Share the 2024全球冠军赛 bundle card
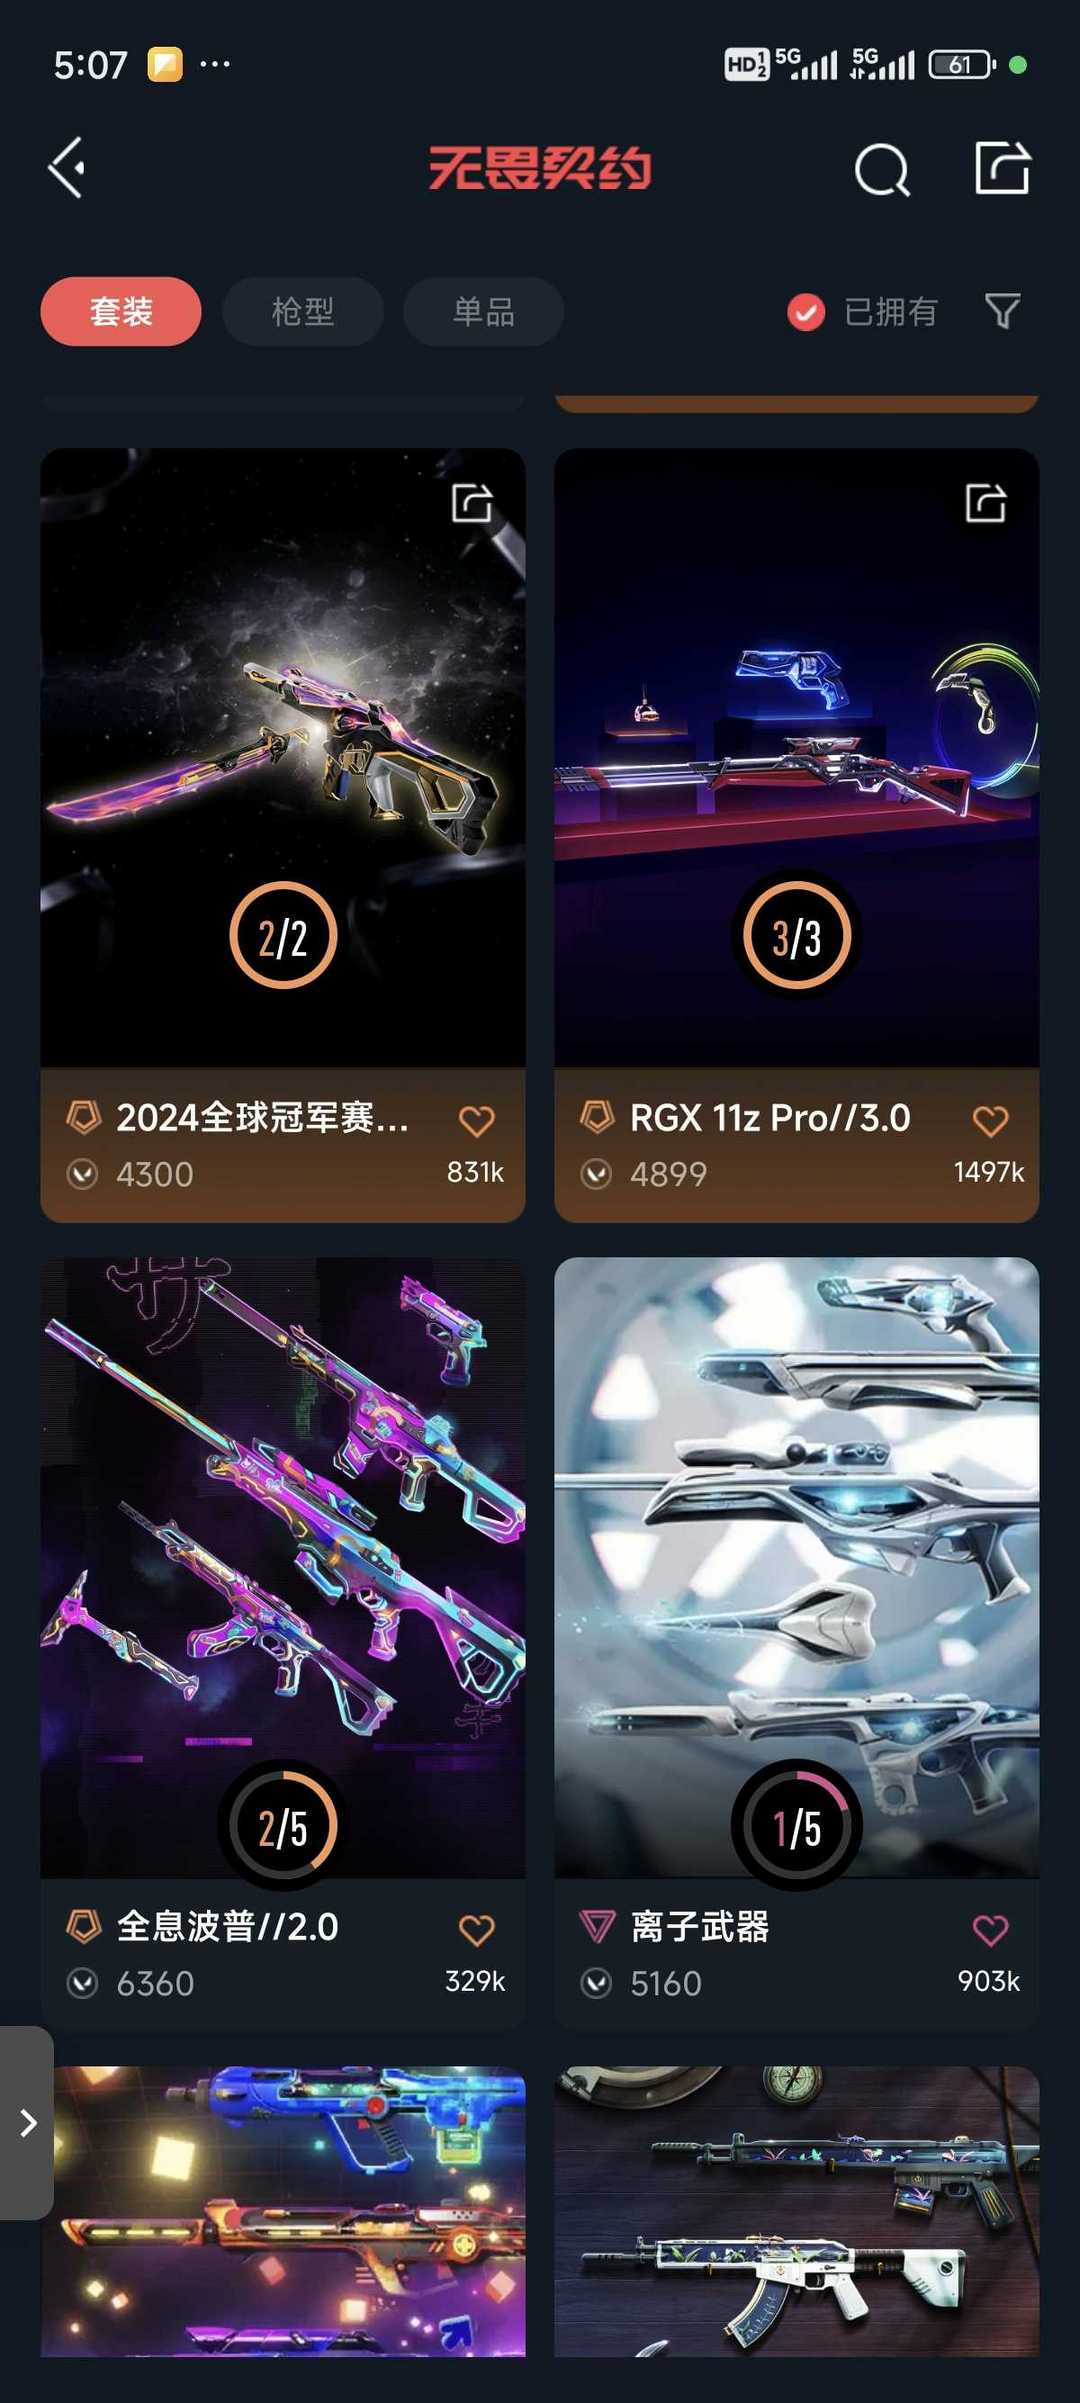 (472, 502)
